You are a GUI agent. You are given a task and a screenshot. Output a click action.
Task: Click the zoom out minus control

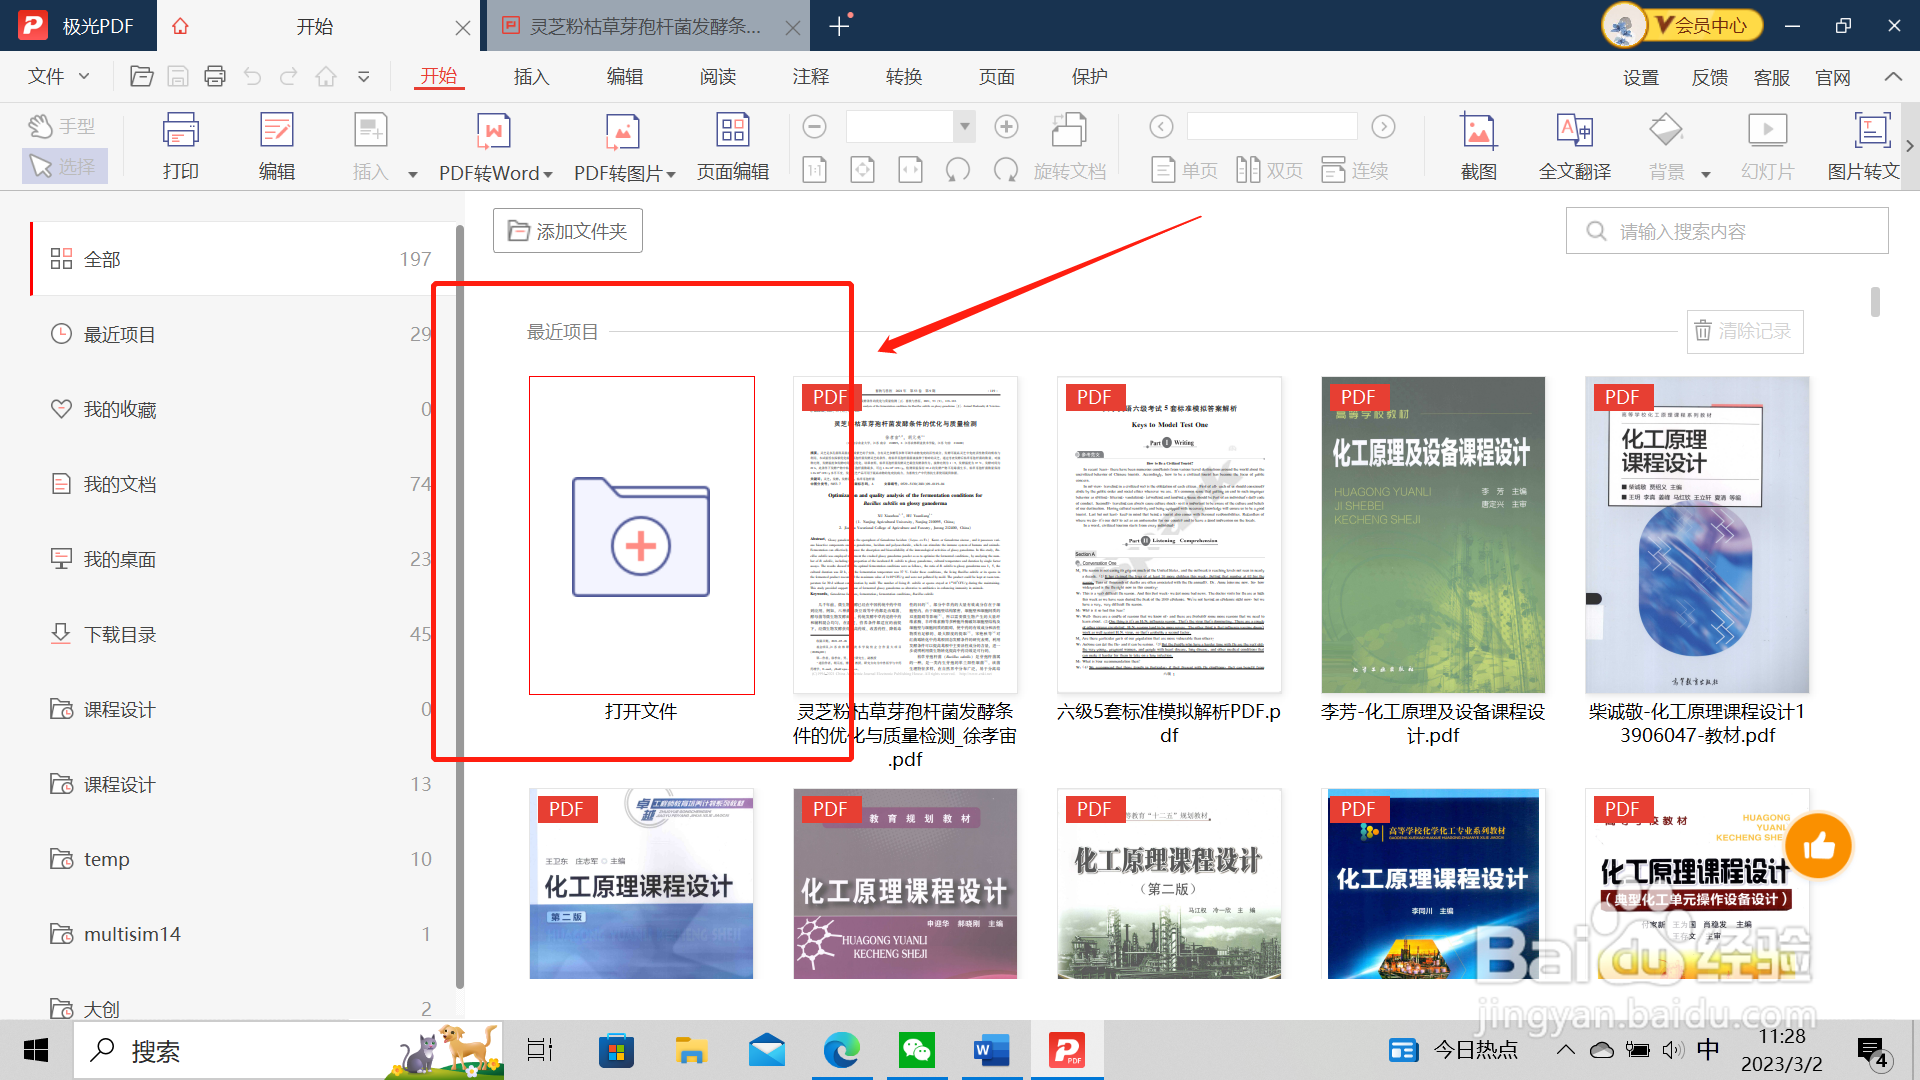tap(814, 127)
